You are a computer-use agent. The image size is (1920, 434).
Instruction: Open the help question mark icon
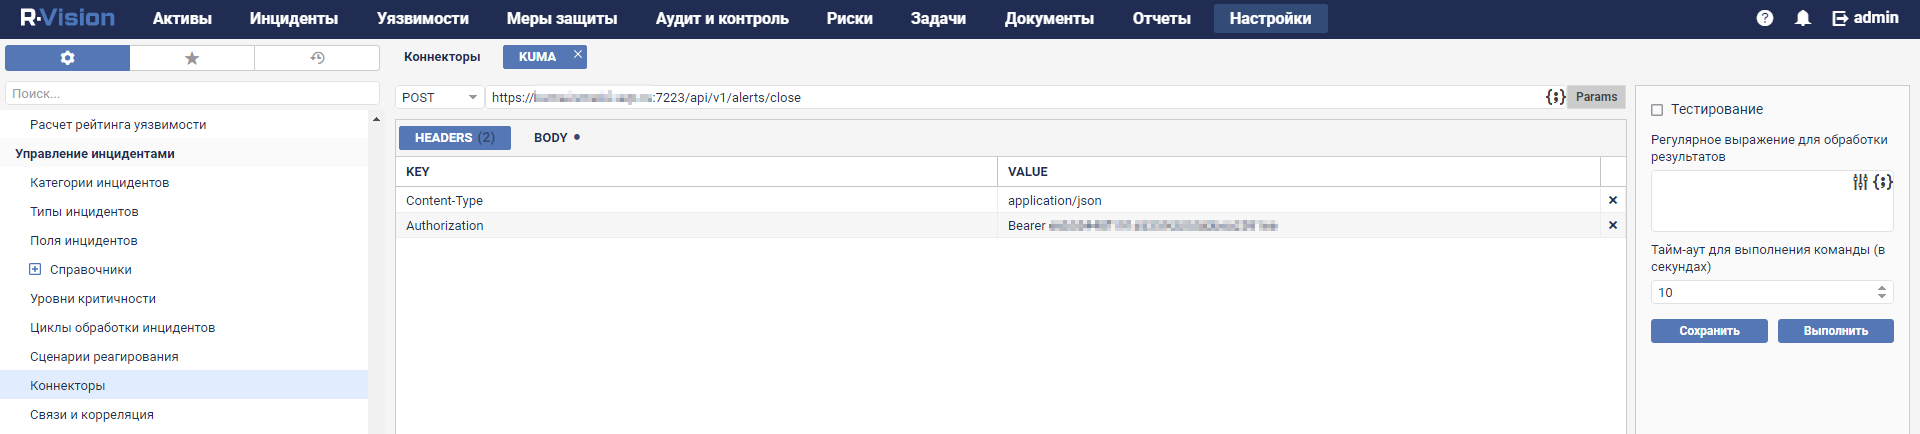point(1765,18)
